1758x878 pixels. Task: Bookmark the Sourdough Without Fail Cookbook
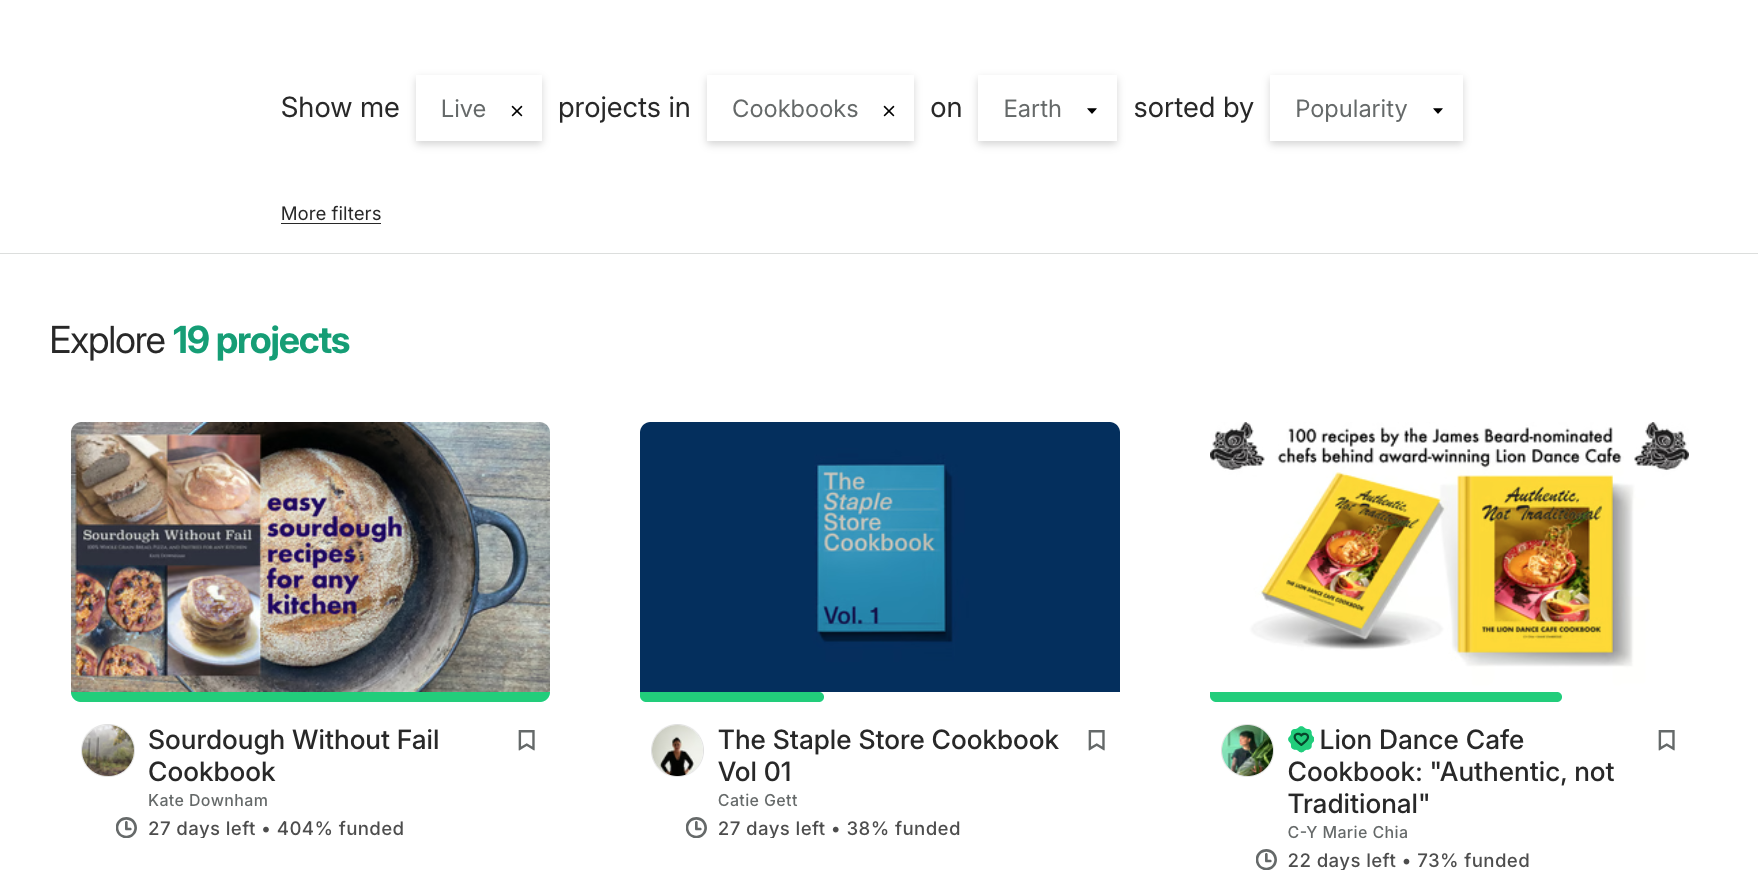click(526, 740)
